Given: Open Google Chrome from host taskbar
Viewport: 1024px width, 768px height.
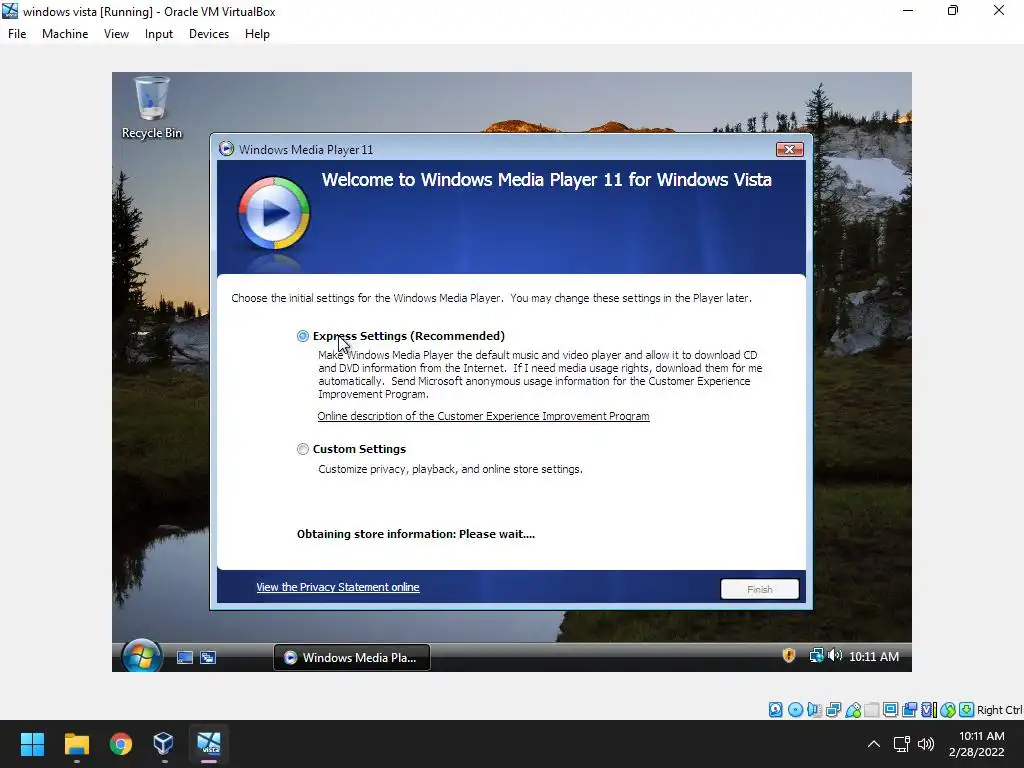Looking at the screenshot, I should [121, 744].
